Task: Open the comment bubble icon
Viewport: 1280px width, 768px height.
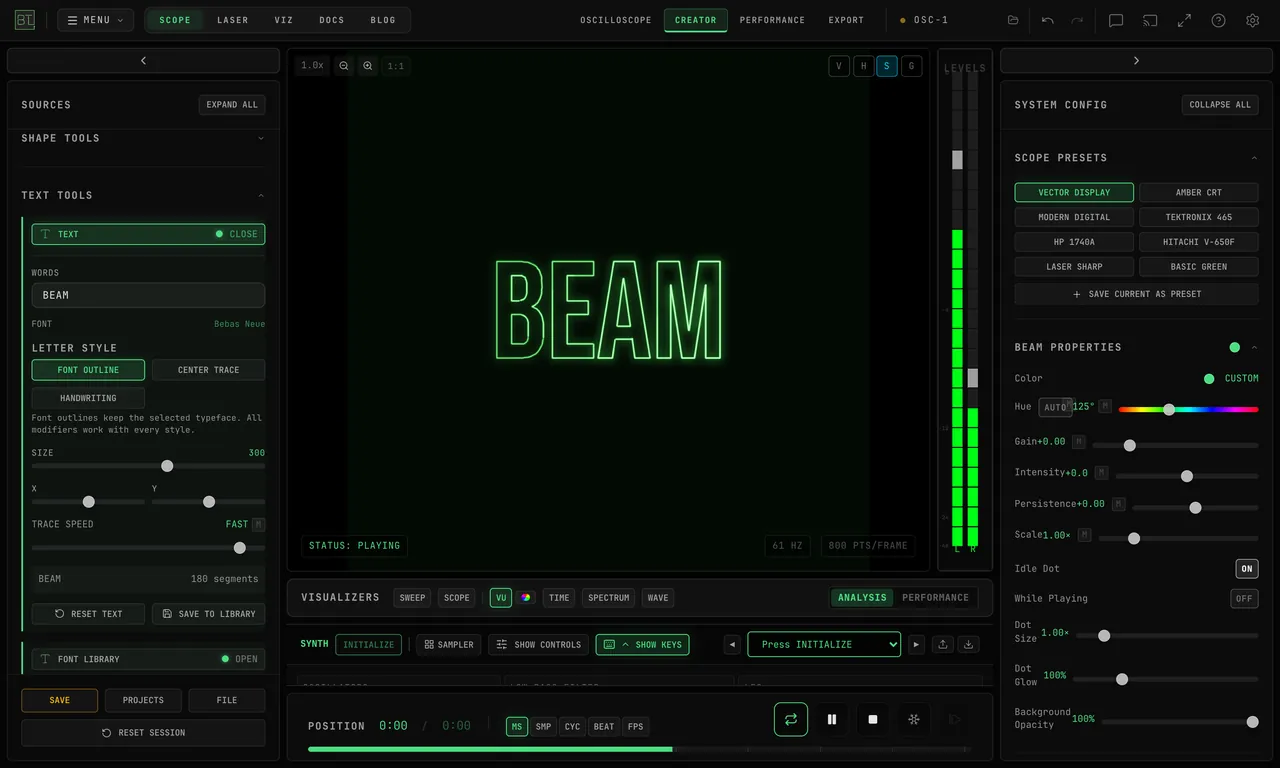Action: [1116, 20]
